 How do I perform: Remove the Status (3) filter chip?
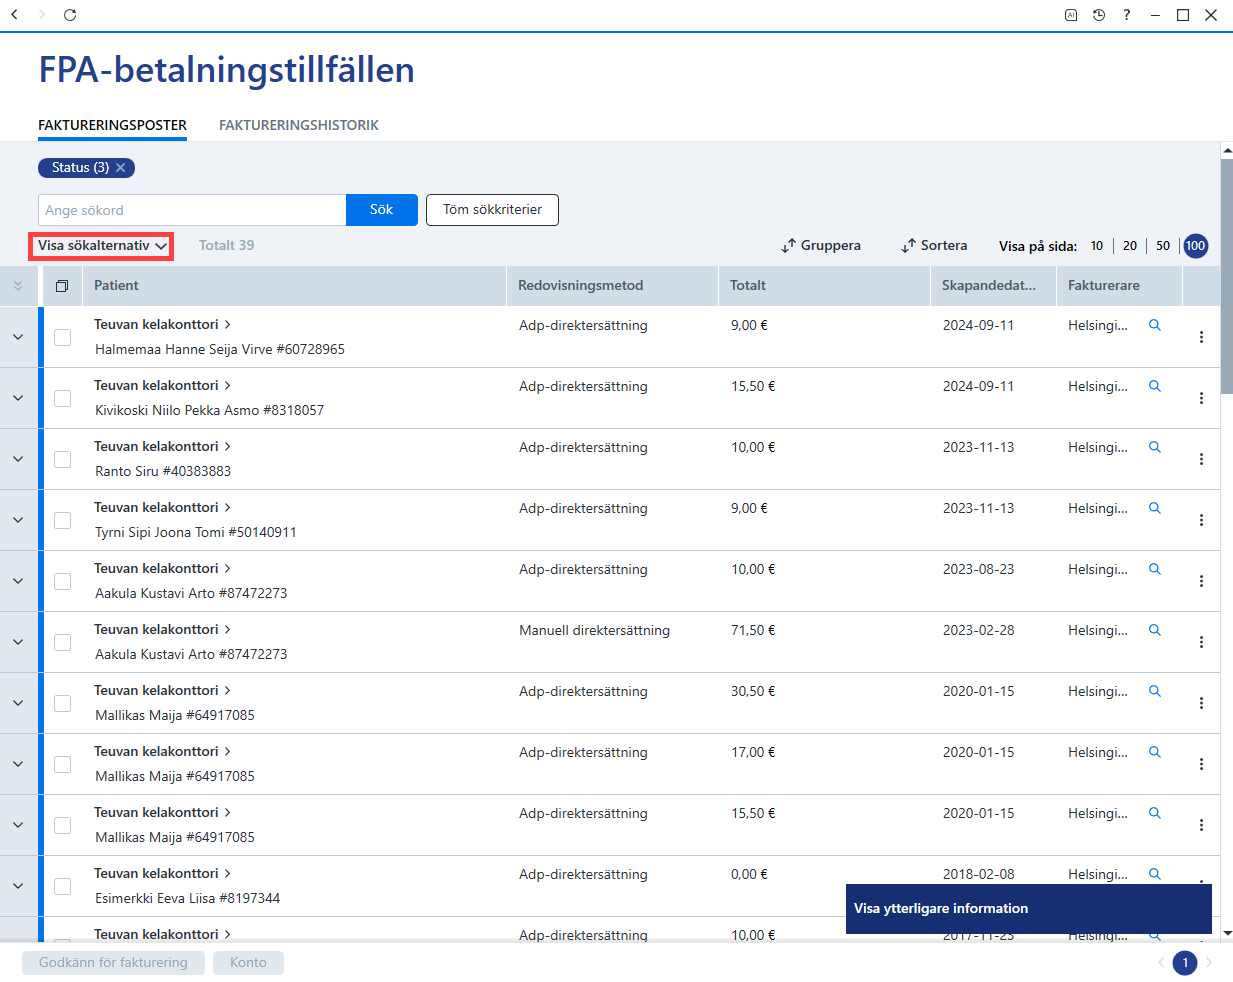click(121, 168)
